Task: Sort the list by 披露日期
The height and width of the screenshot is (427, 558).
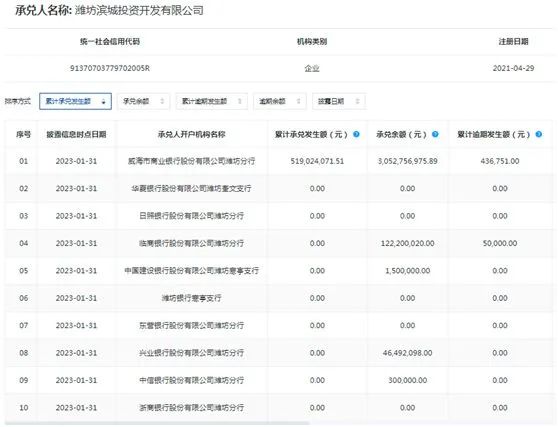Action: tap(339, 101)
